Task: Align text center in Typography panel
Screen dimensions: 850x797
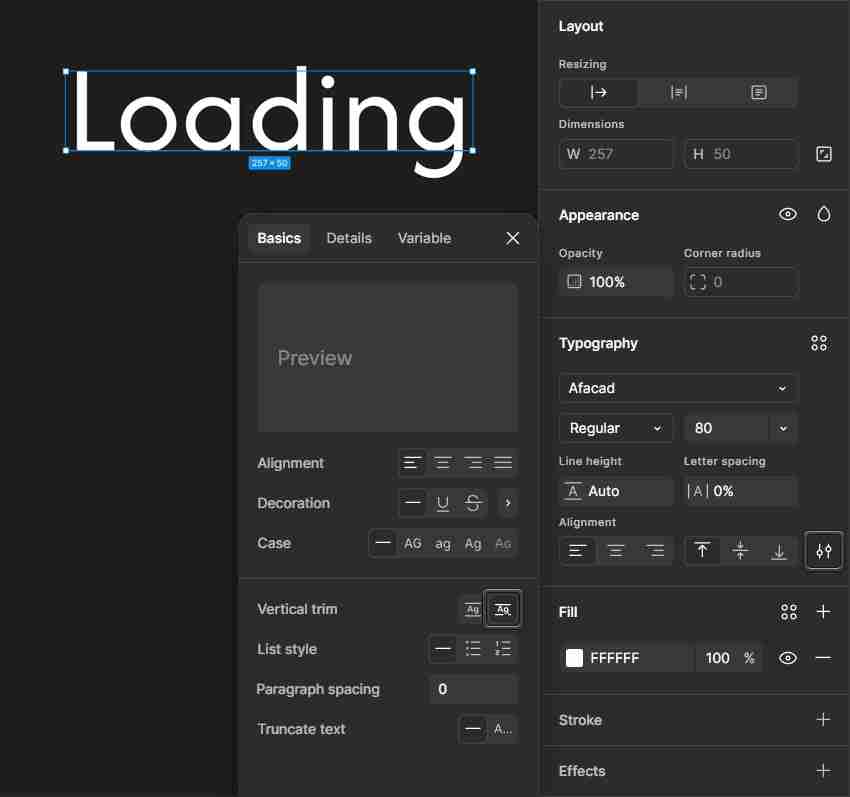Action: [x=616, y=551]
